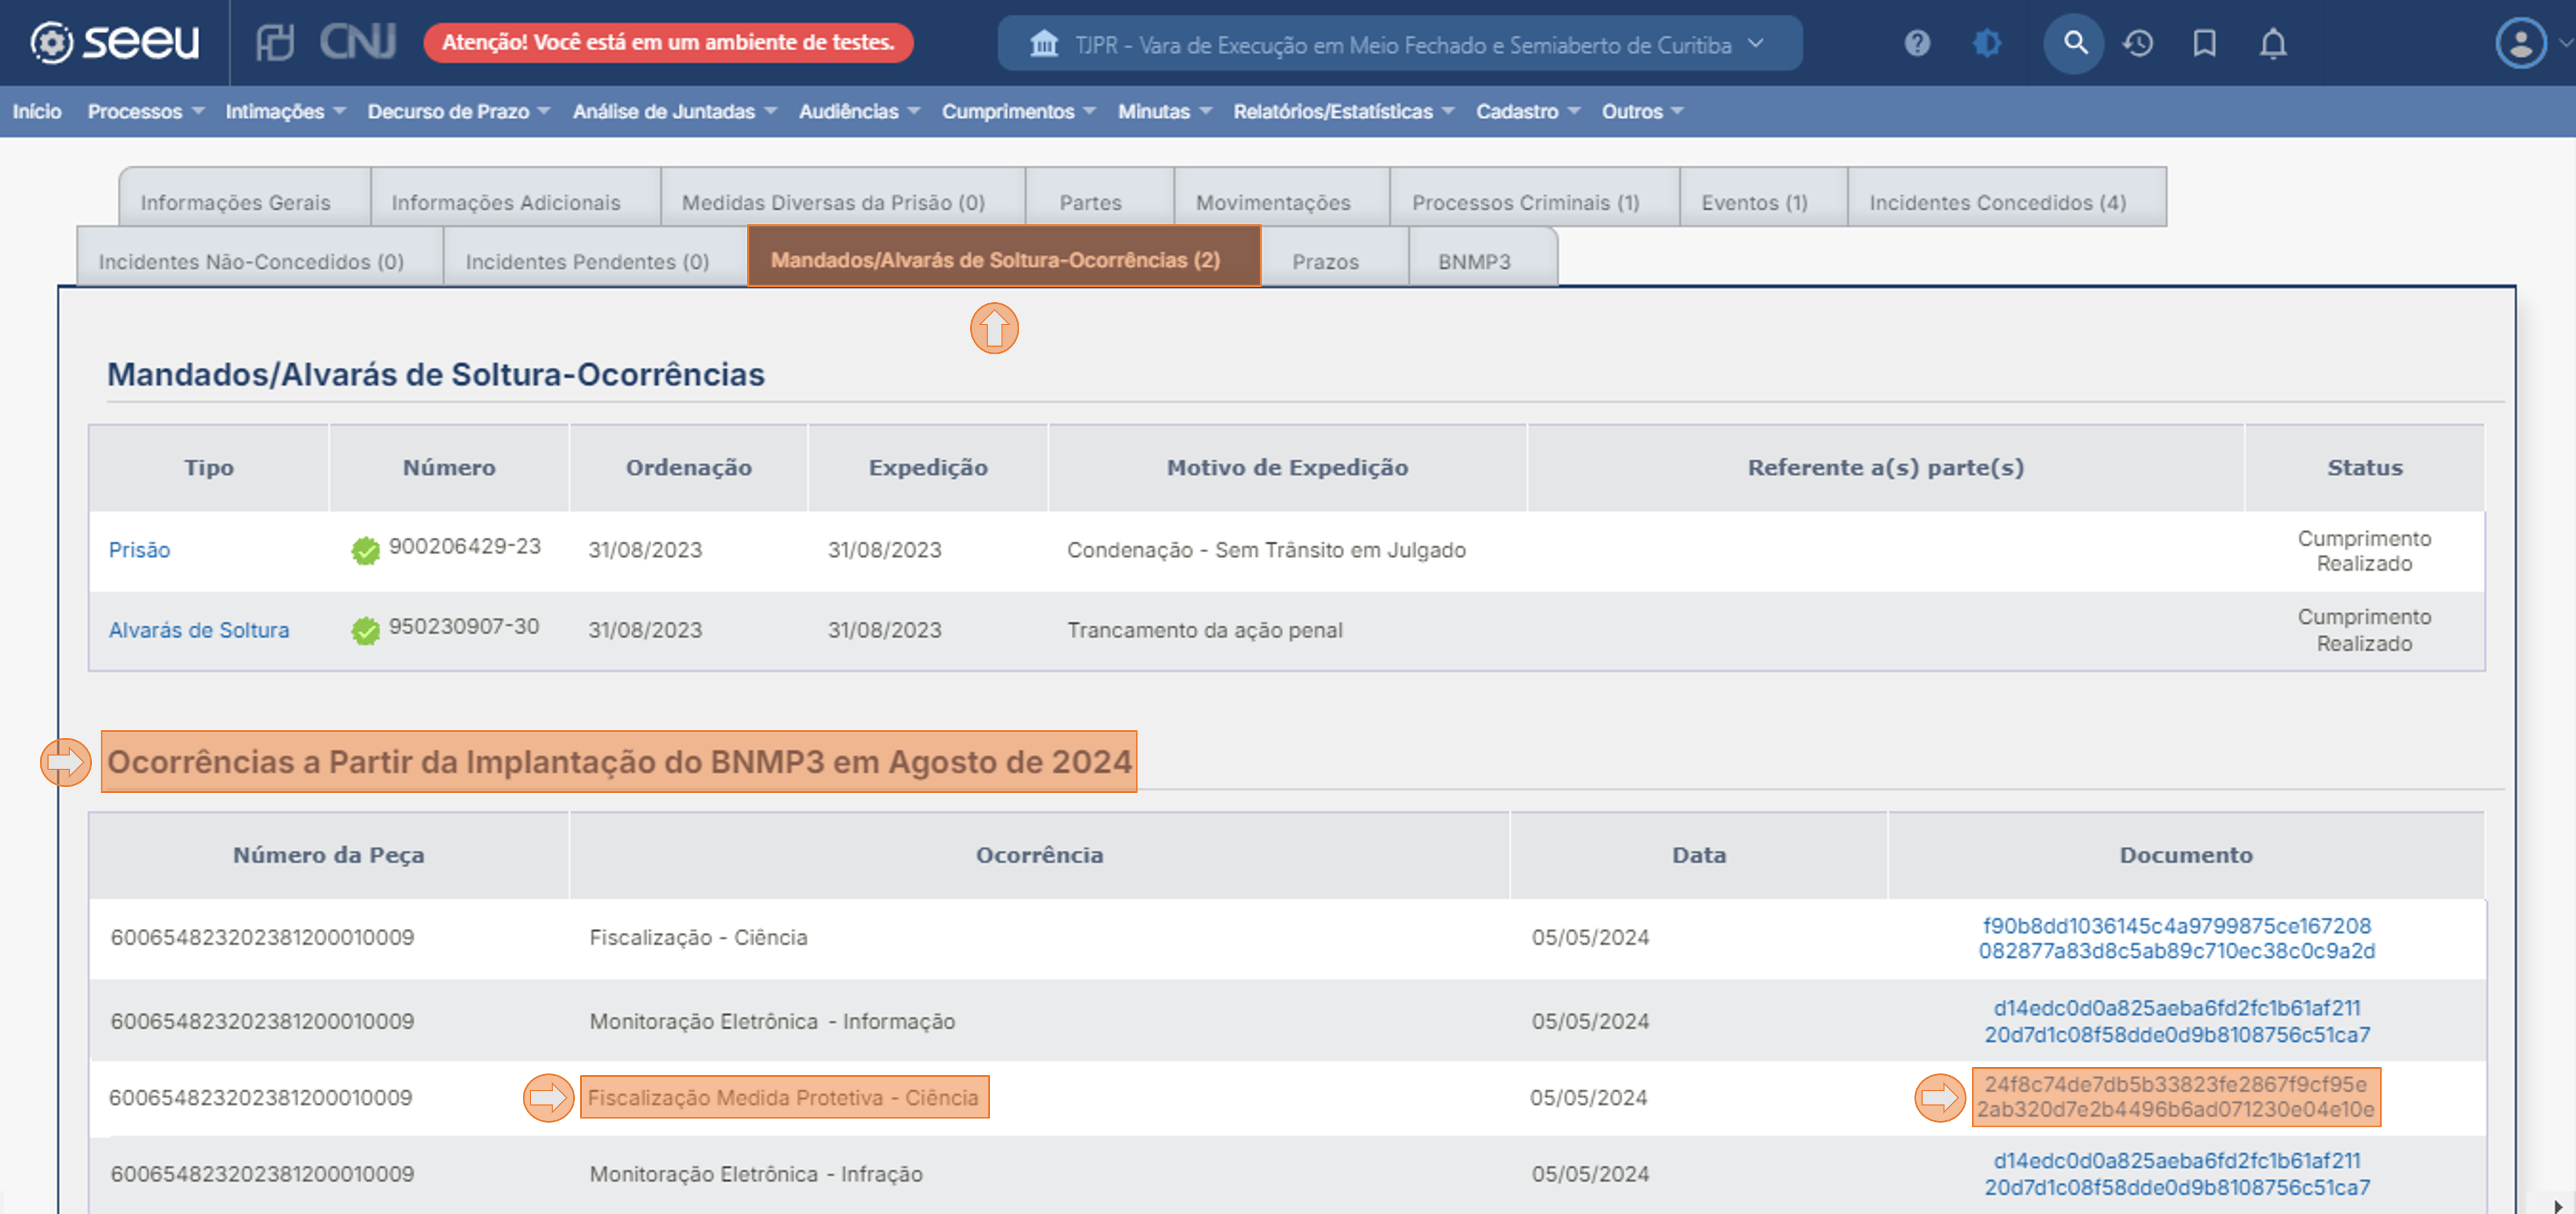The height and width of the screenshot is (1214, 2576).
Task: Open Incidentes Concedidos (4) tab
Action: coord(2007,198)
